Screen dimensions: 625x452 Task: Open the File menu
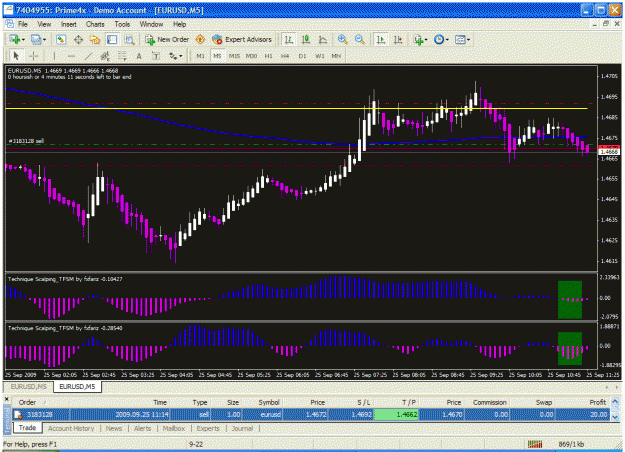click(23, 24)
